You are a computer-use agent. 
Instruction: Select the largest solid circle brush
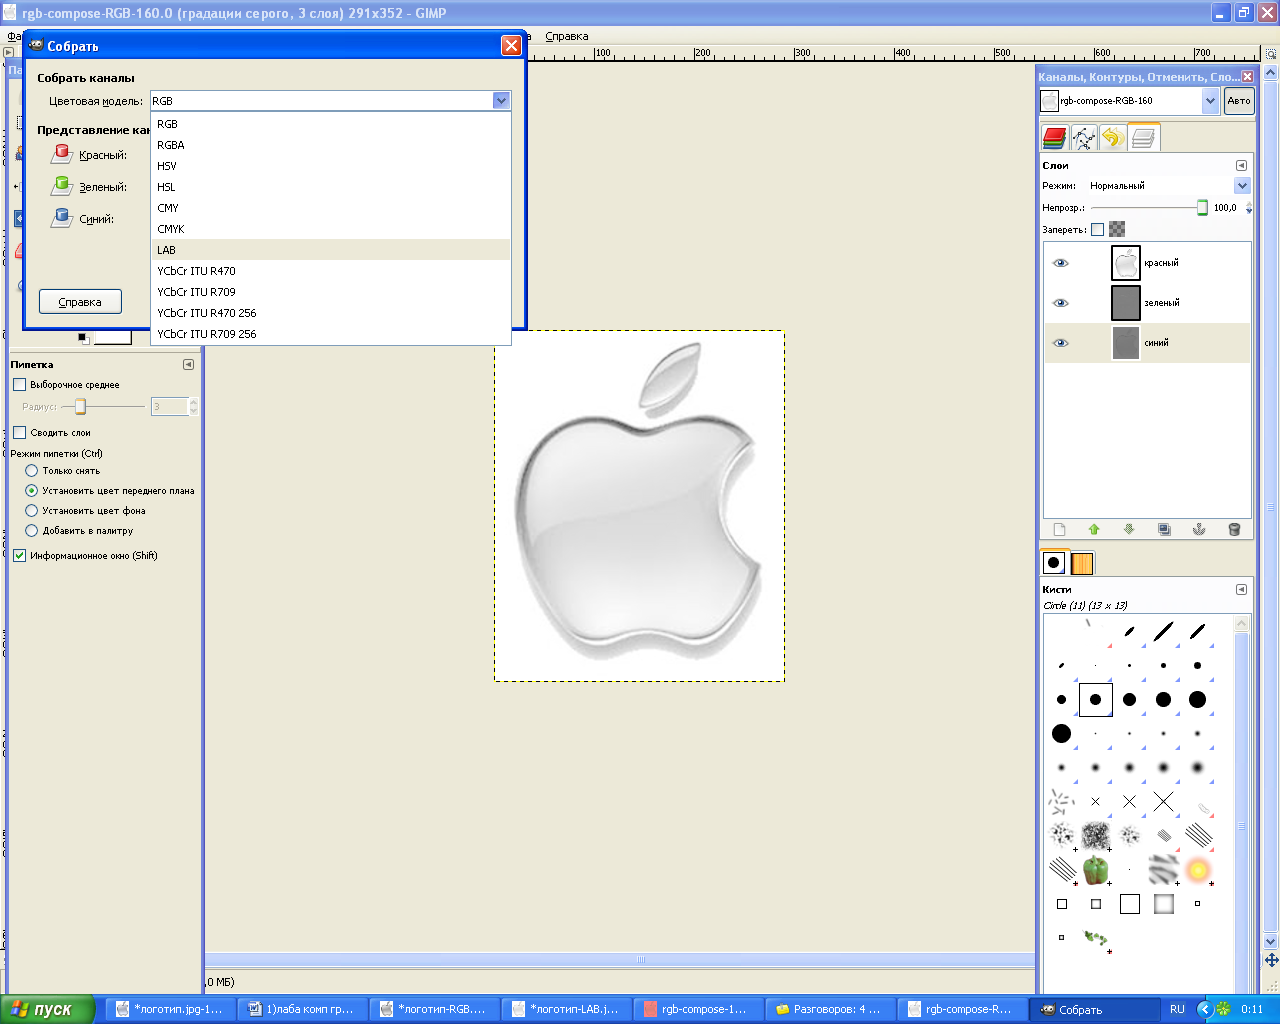[x=1062, y=734]
